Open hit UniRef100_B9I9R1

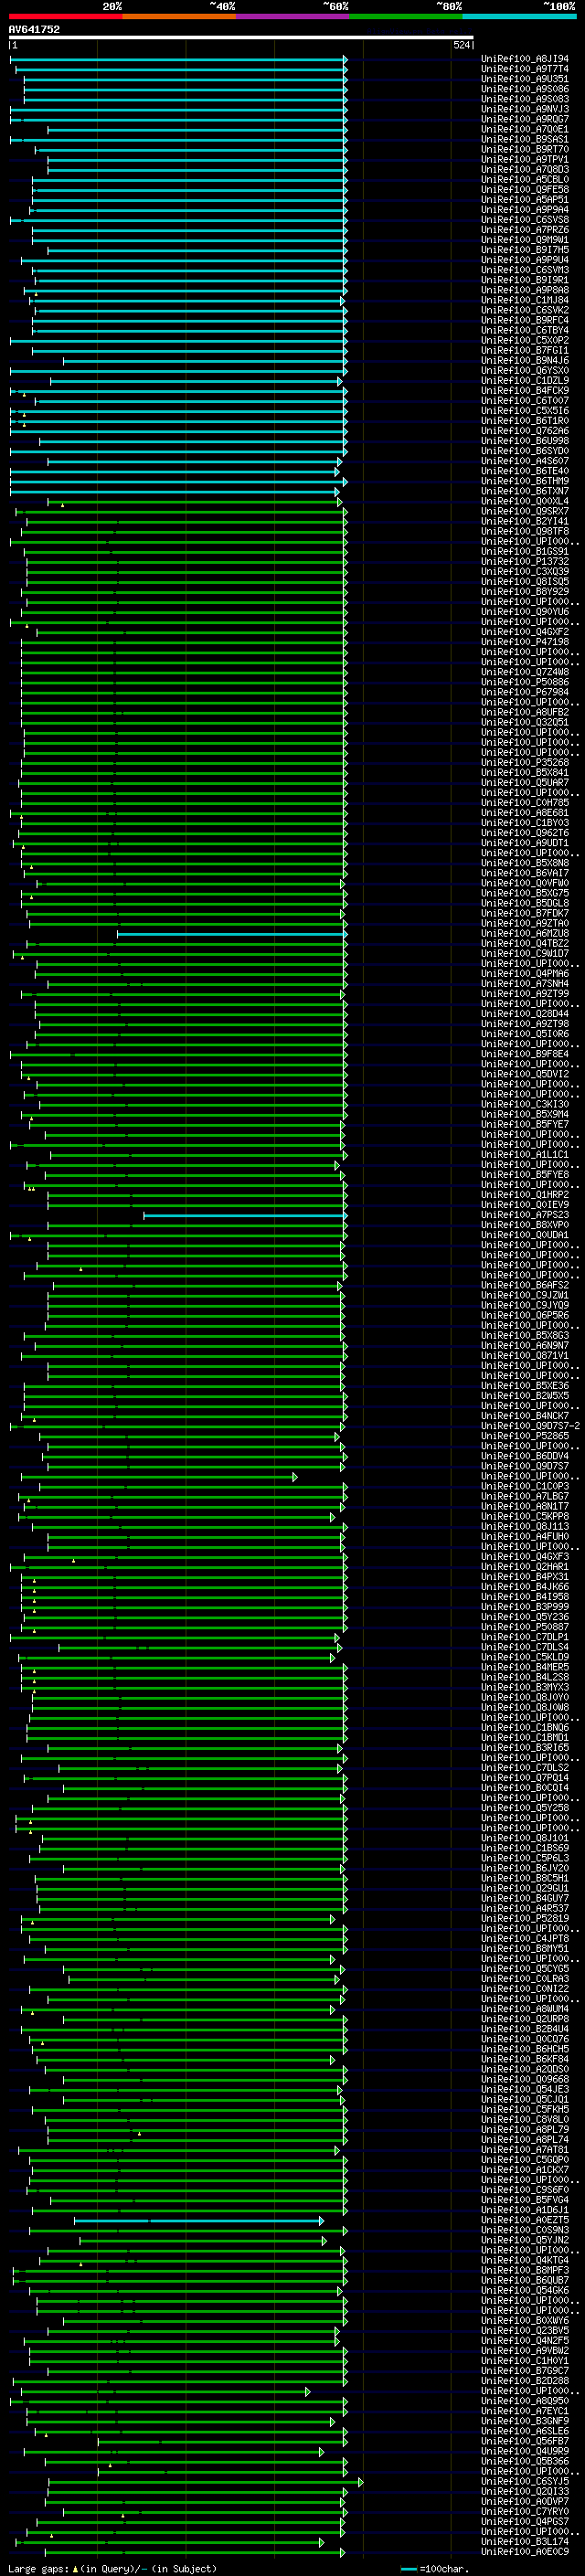point(524,280)
